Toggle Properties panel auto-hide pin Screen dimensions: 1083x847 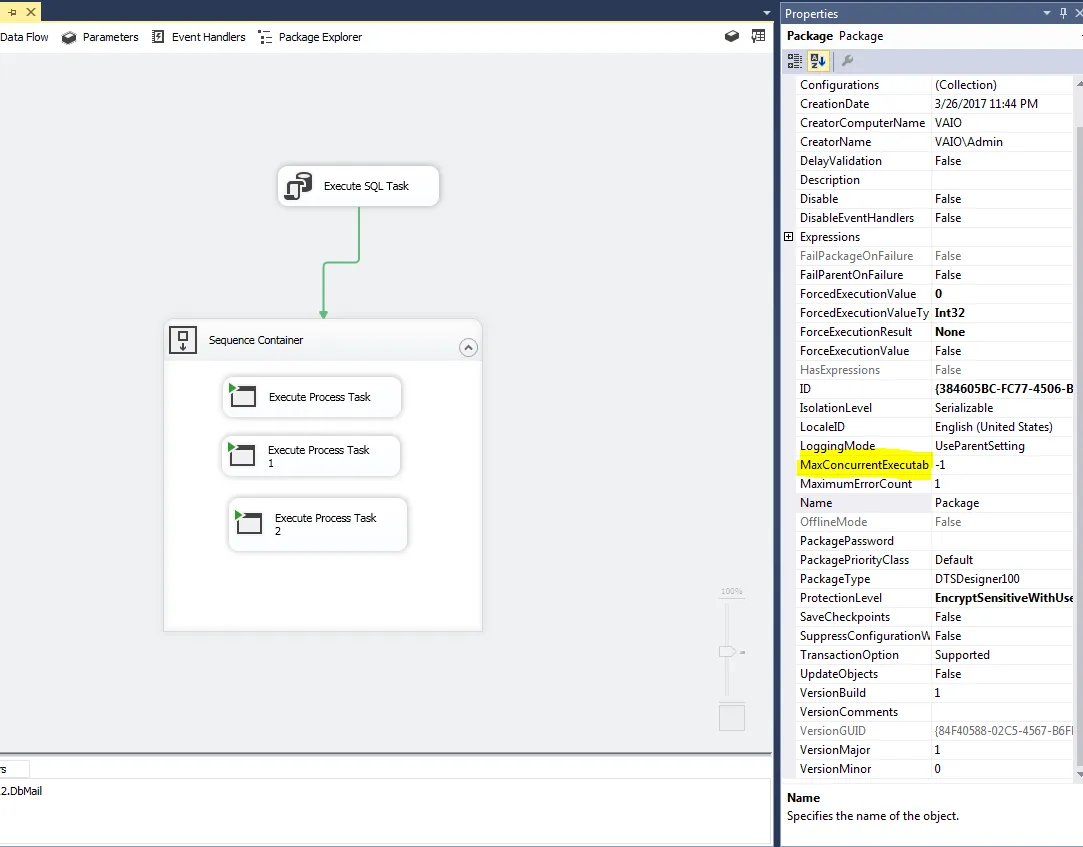coord(1063,13)
